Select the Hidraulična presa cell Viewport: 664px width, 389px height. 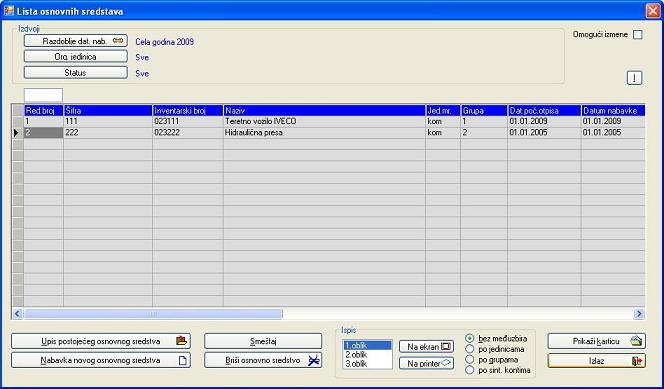(x=324, y=132)
